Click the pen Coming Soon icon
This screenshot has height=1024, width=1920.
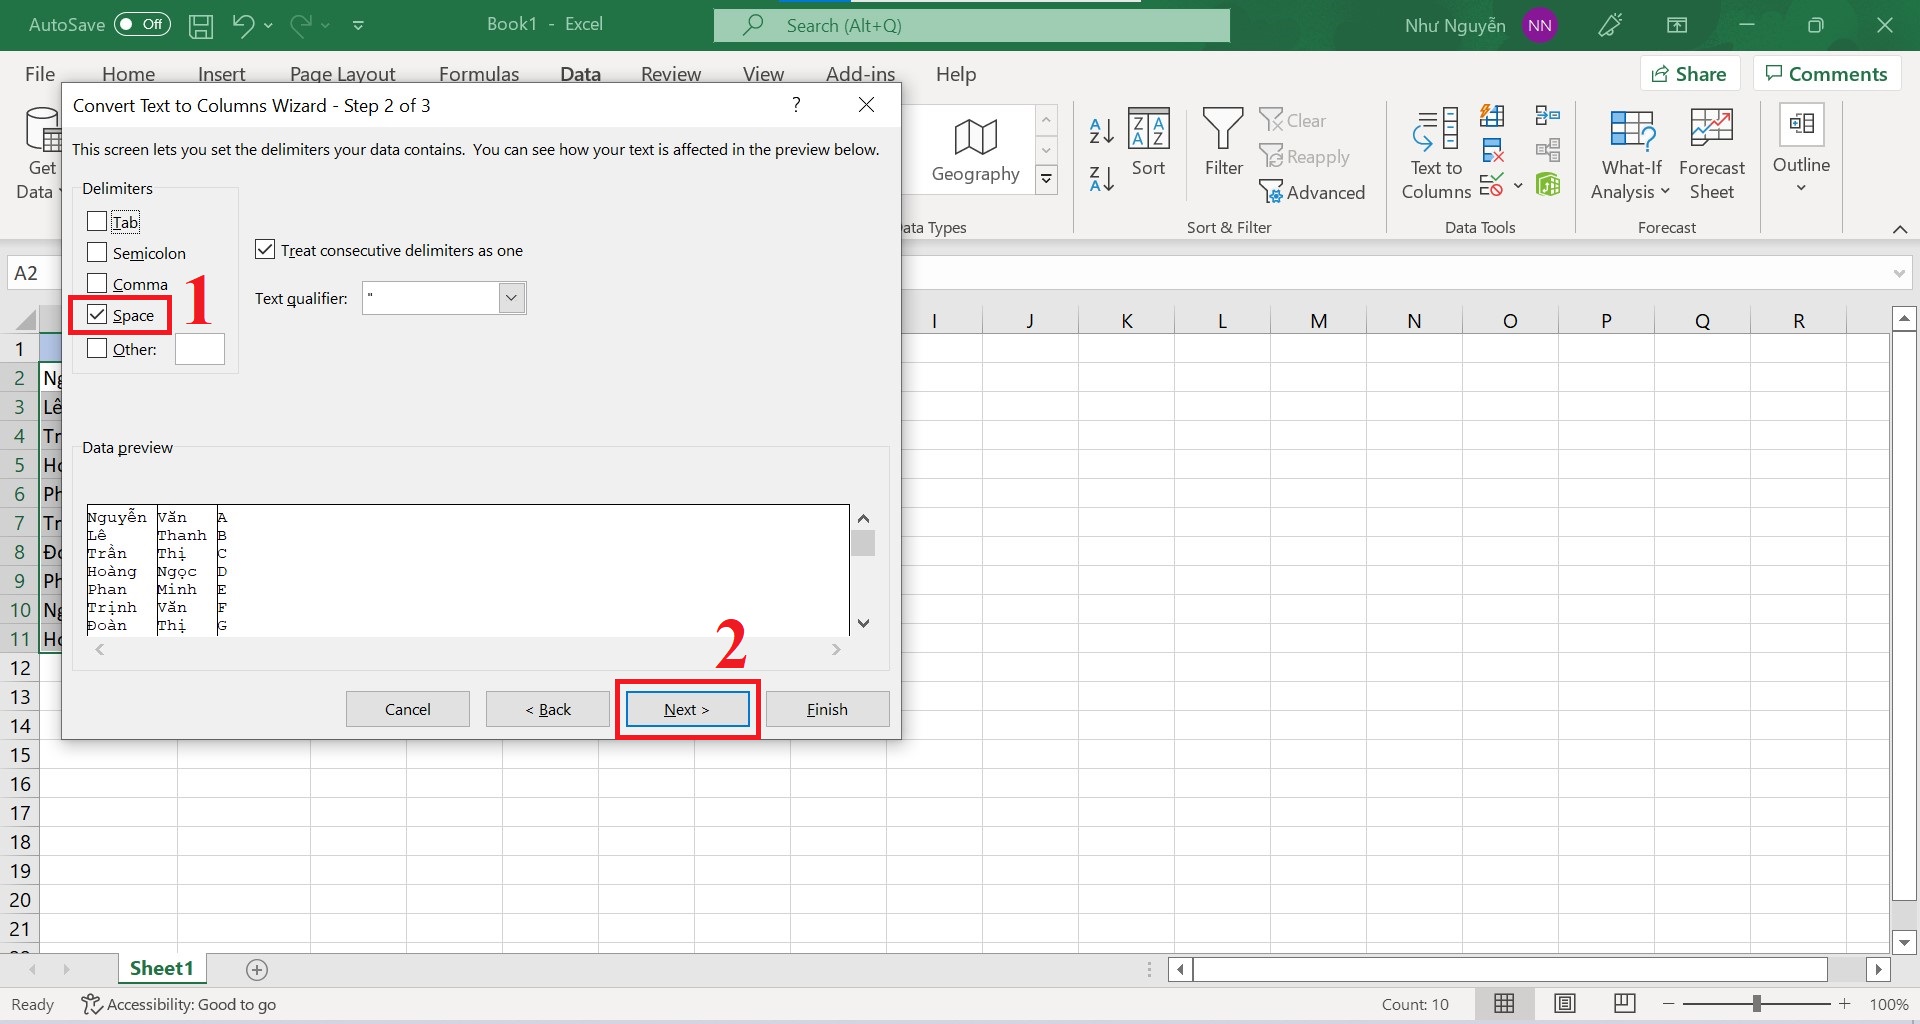[x=1610, y=25]
